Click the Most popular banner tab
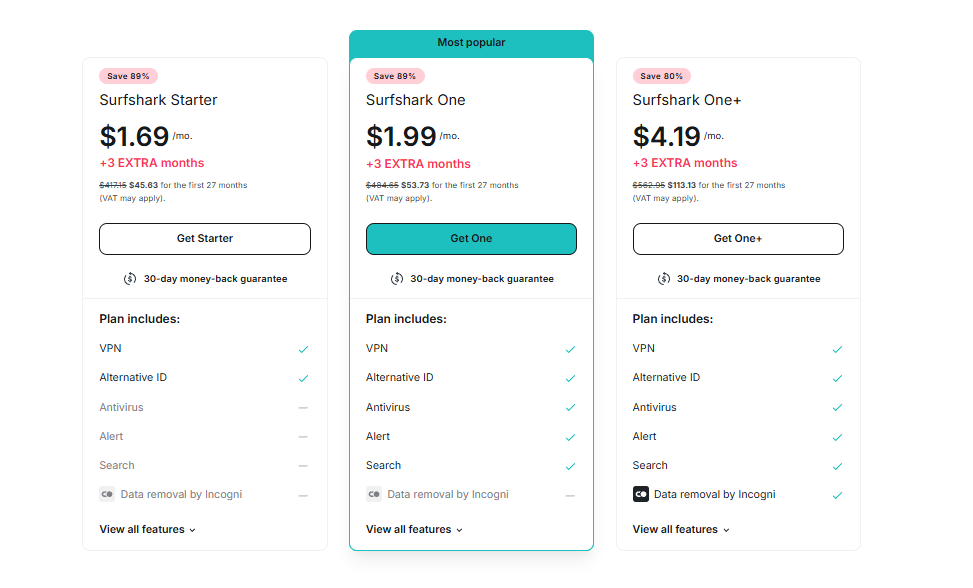Screen dimensions: 973x588 [471, 43]
